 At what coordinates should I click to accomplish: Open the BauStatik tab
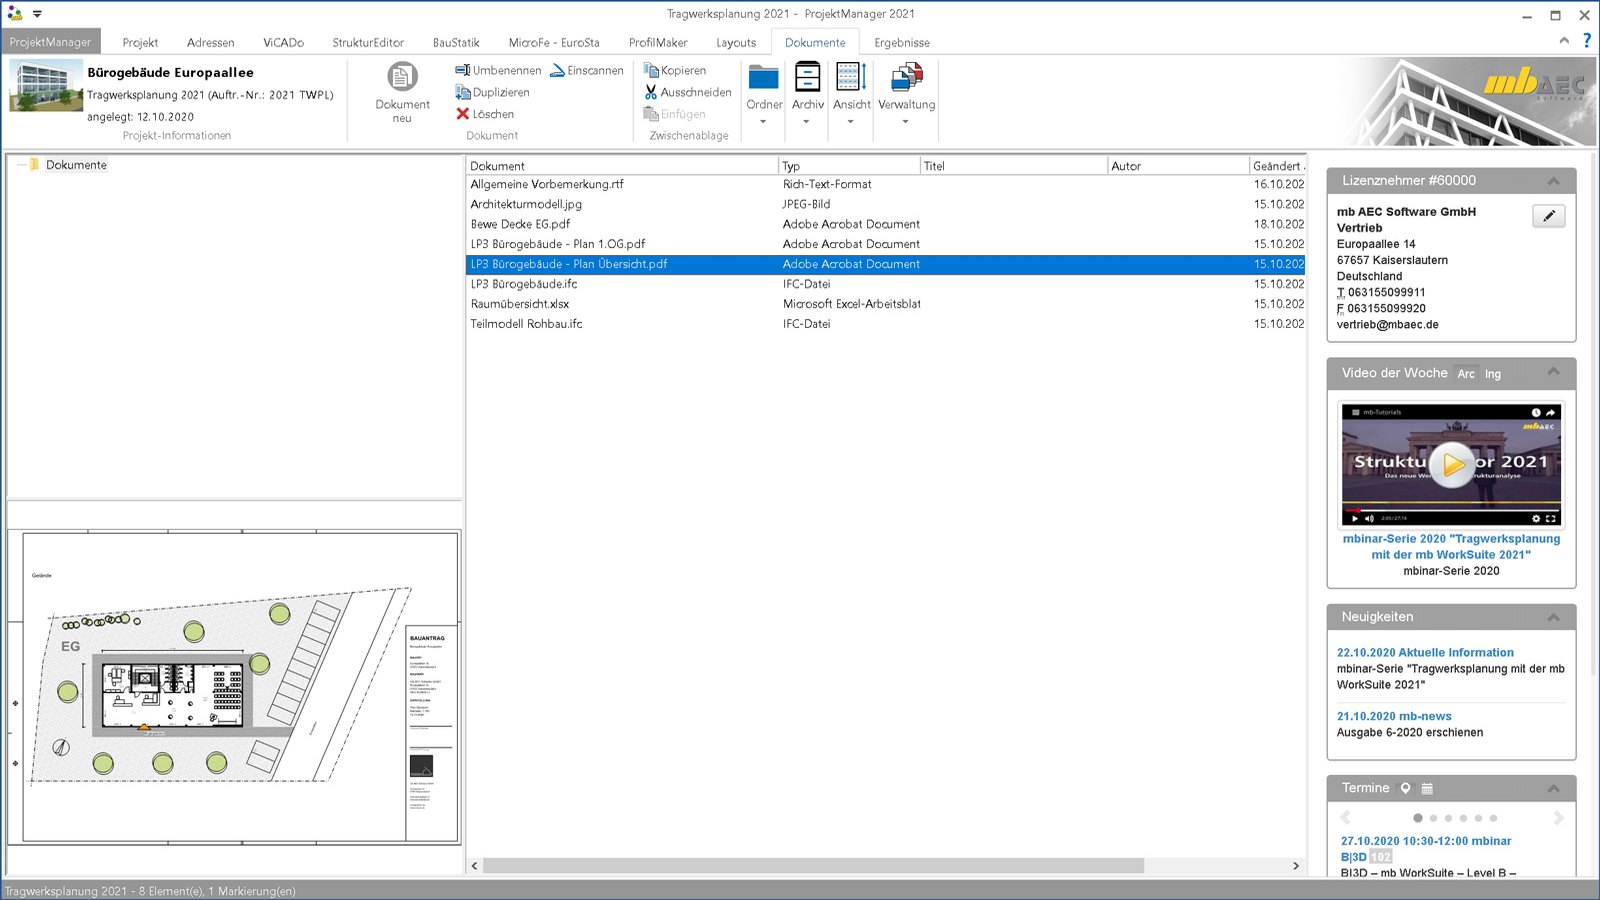coord(456,42)
